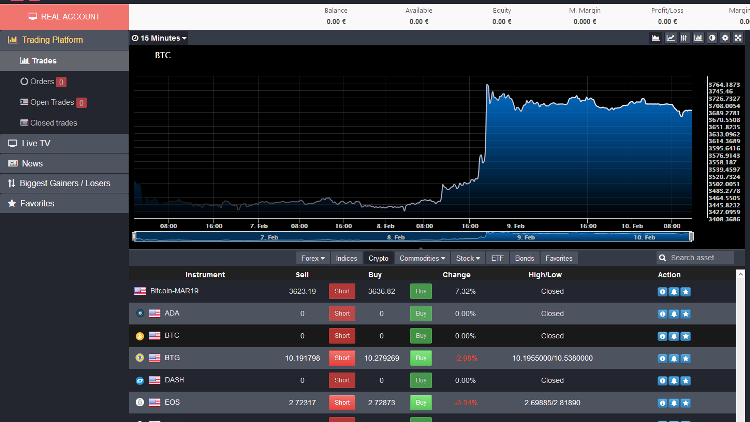
Task: Open Favorites in sidebar
Action: click(x=64, y=203)
